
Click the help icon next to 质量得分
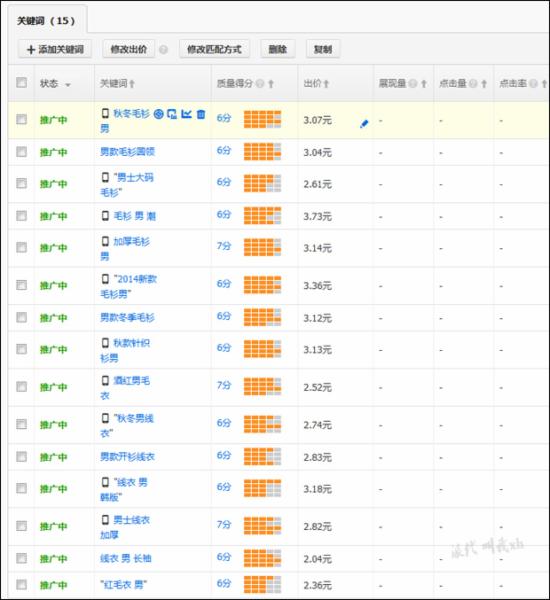pos(260,83)
